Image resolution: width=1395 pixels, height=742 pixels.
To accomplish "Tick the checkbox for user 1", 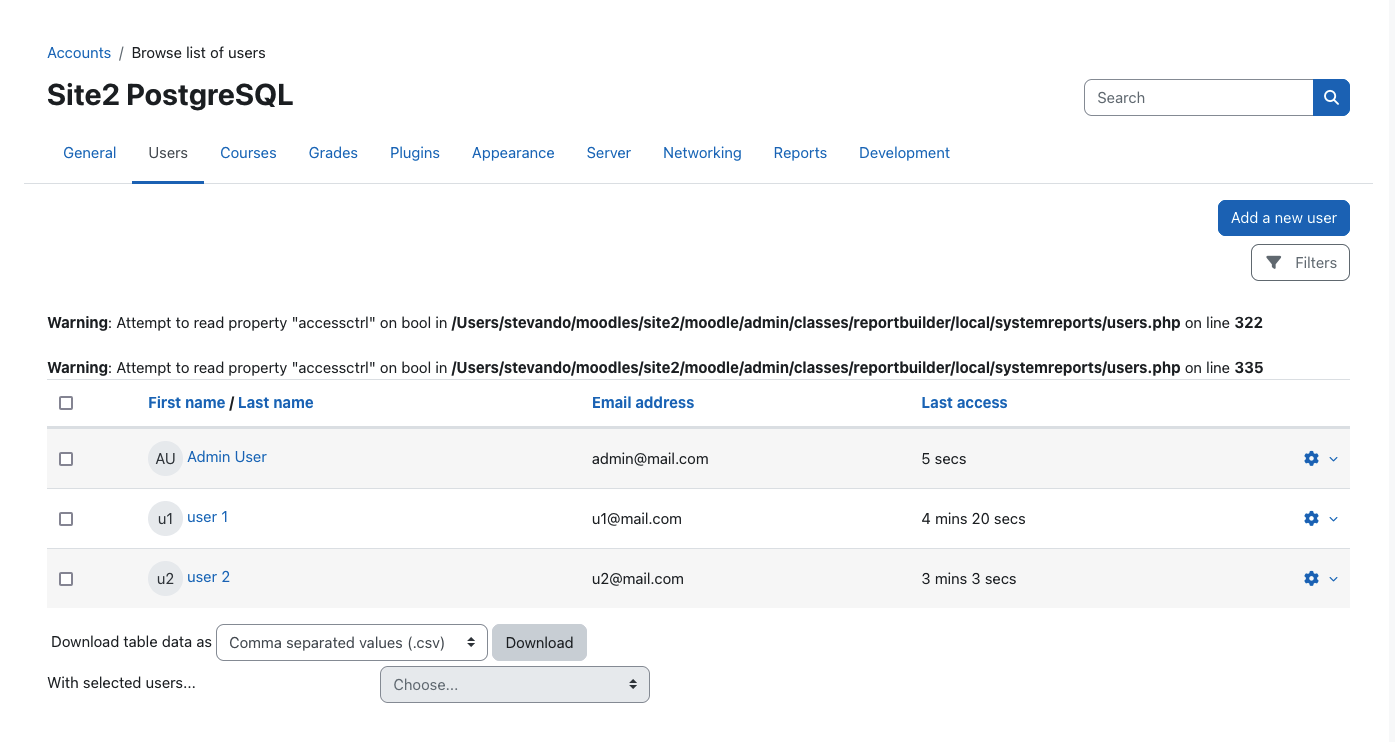I will [66, 519].
